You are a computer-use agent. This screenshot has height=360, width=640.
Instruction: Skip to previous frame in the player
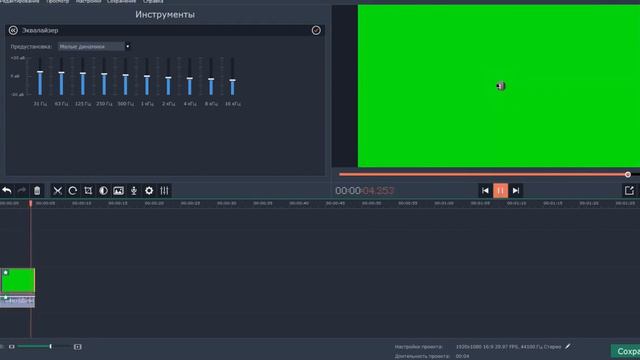coord(485,191)
